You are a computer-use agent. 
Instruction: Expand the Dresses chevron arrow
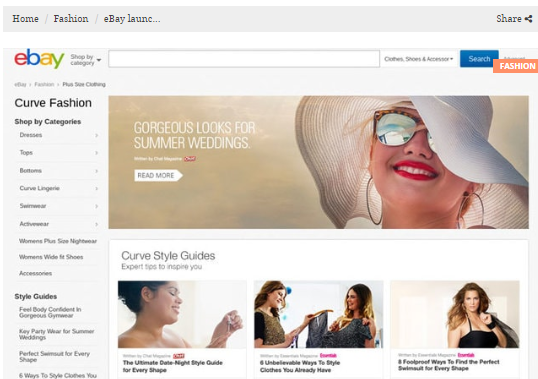[96, 135]
